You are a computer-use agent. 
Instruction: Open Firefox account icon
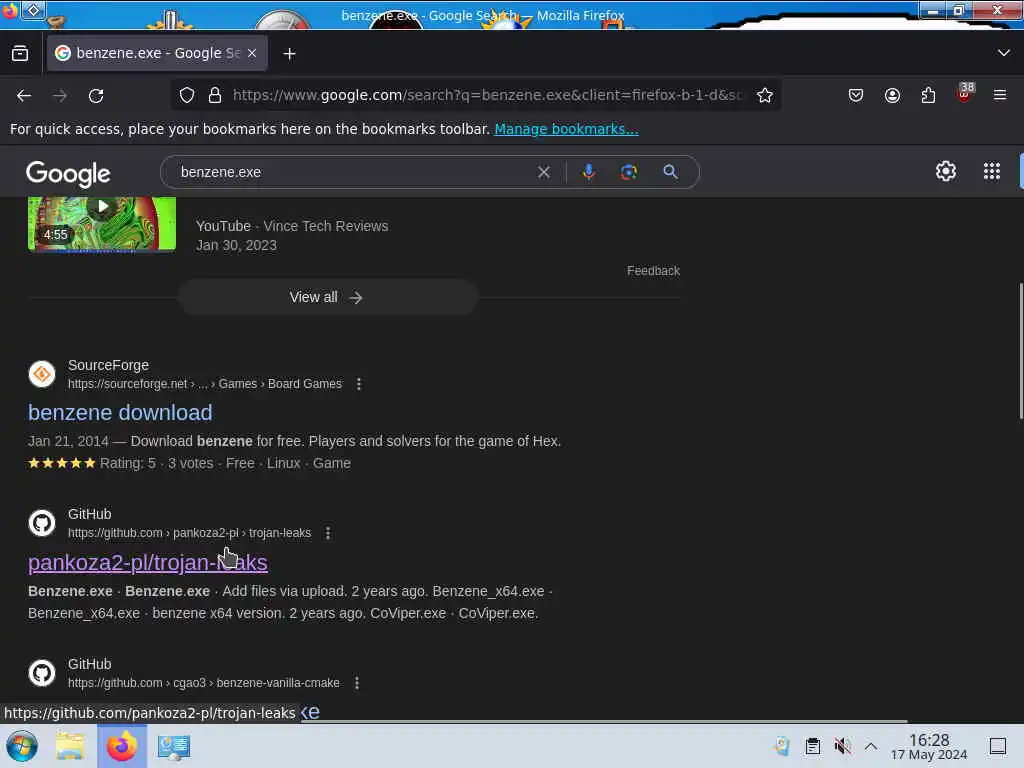[892, 95]
